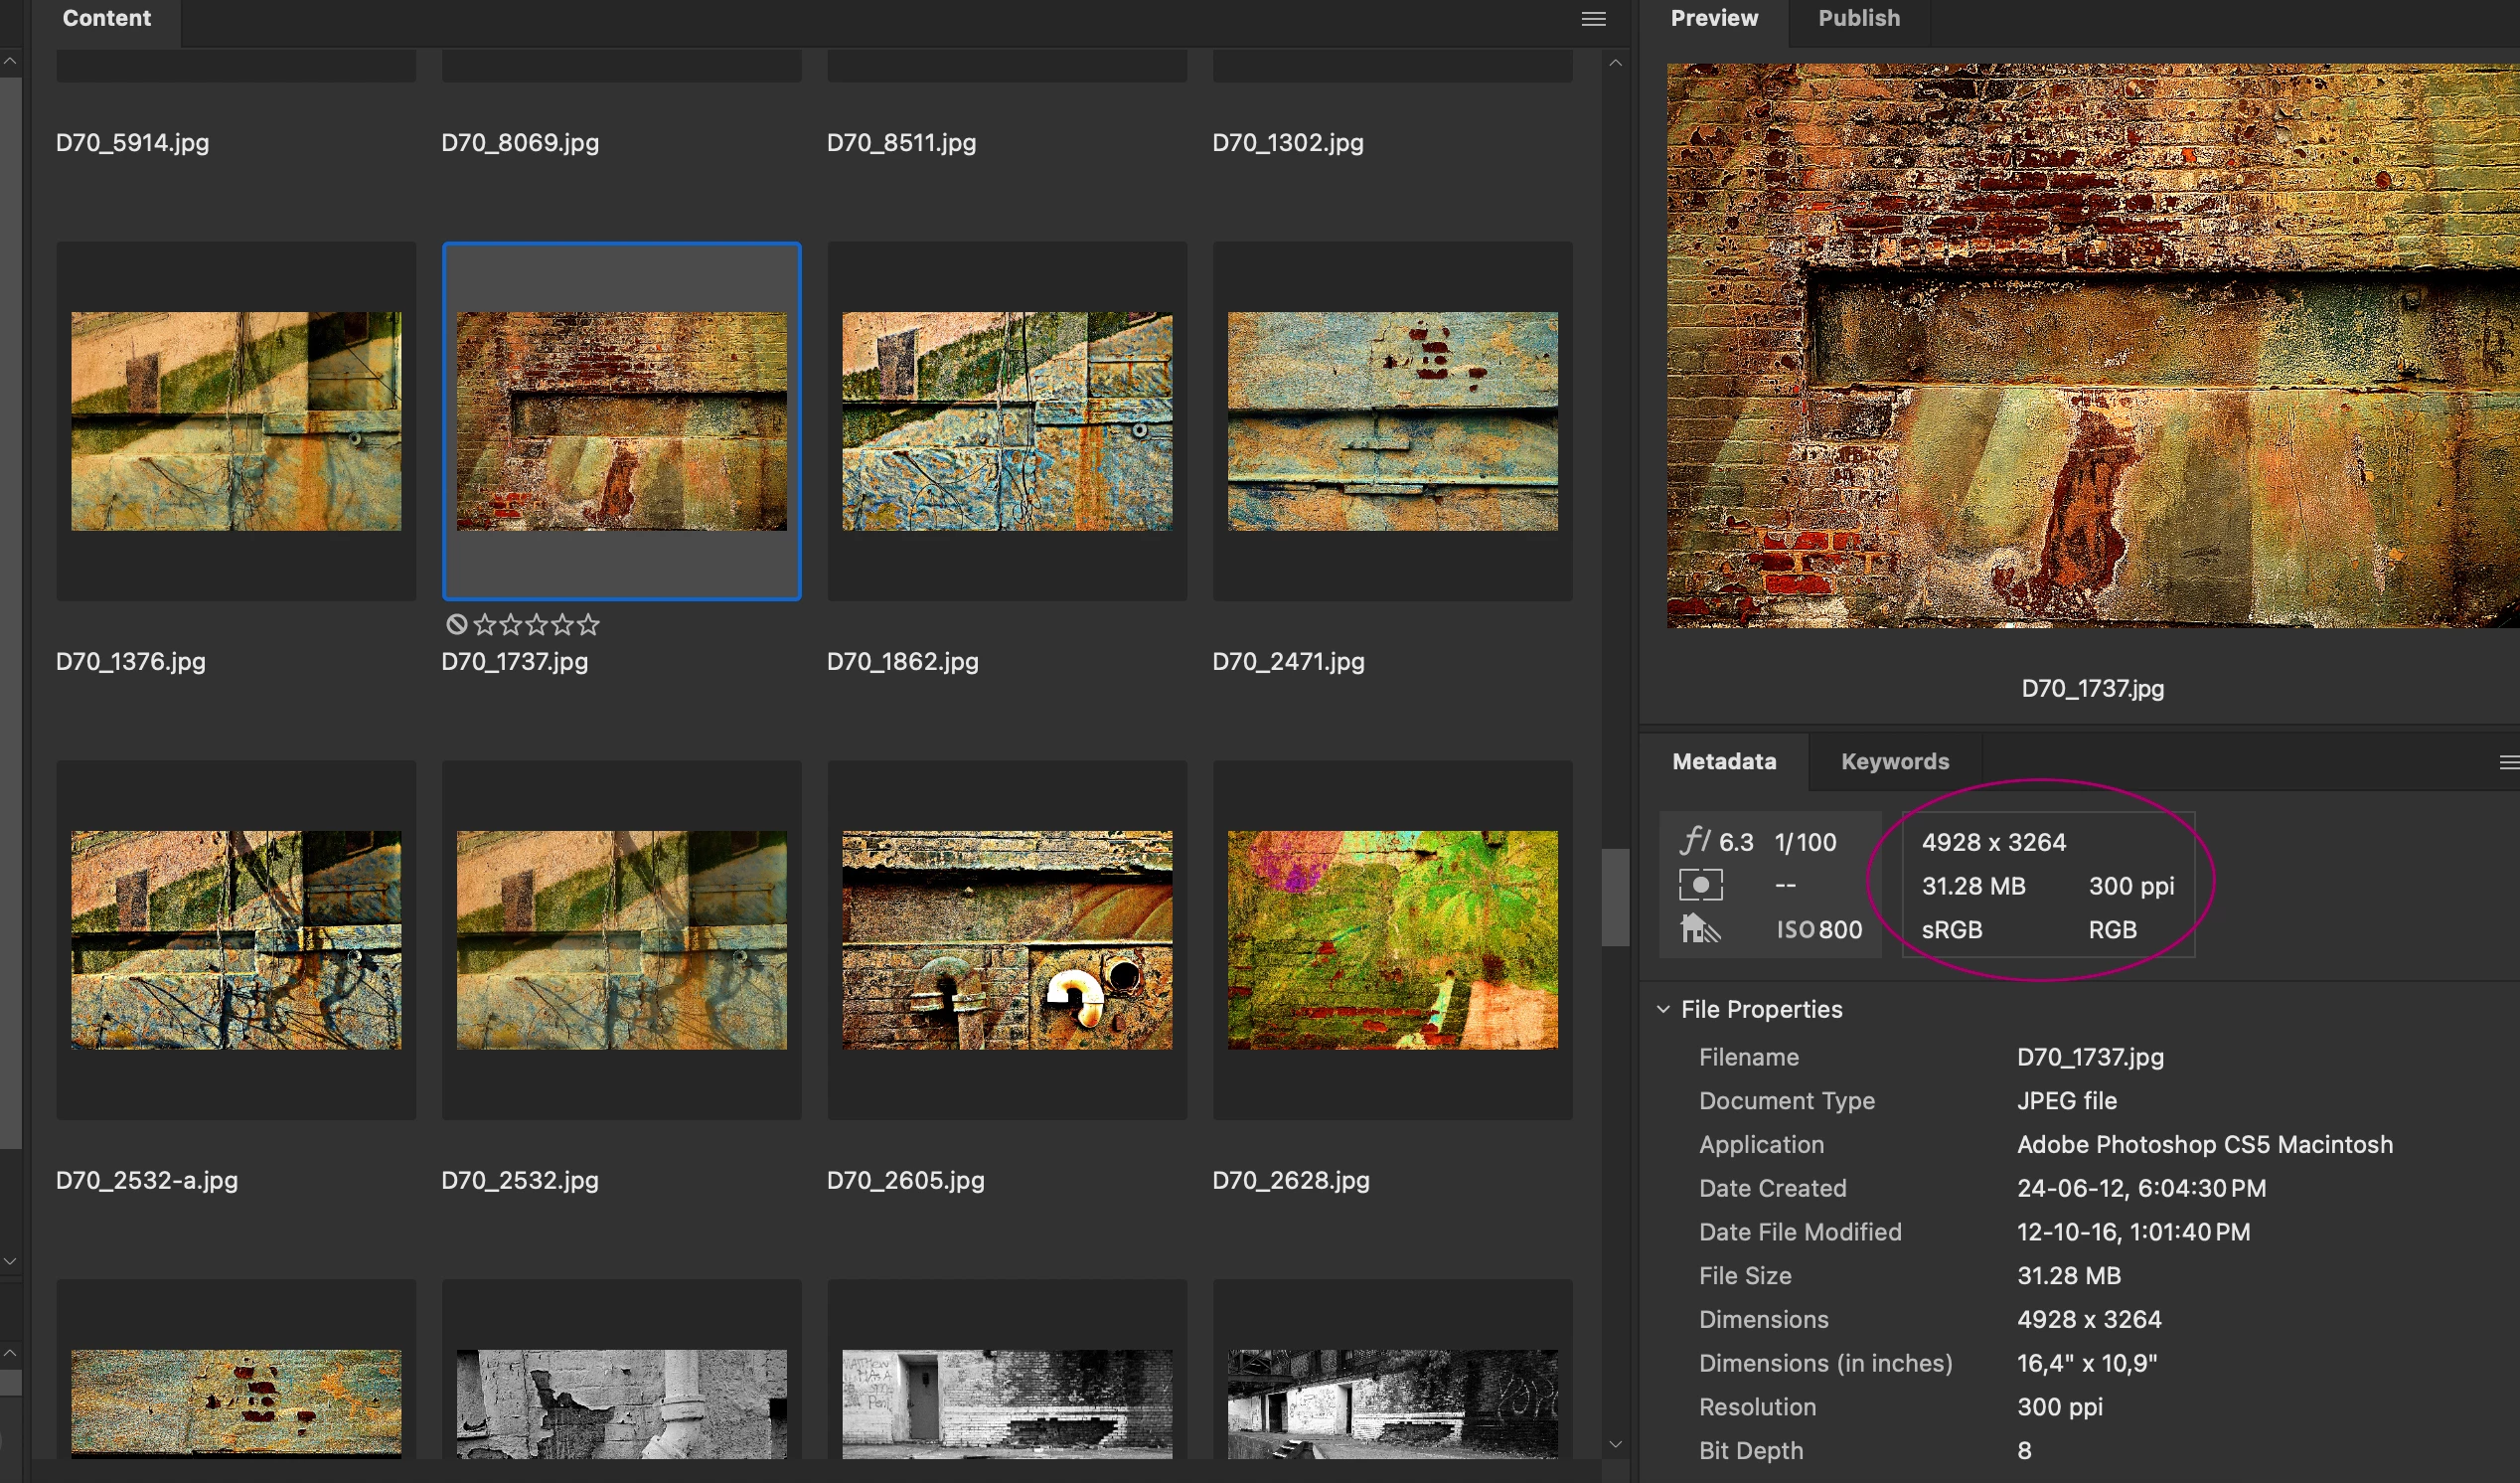Switch to the Publish tab
The image size is (2520, 1483).
(1858, 19)
